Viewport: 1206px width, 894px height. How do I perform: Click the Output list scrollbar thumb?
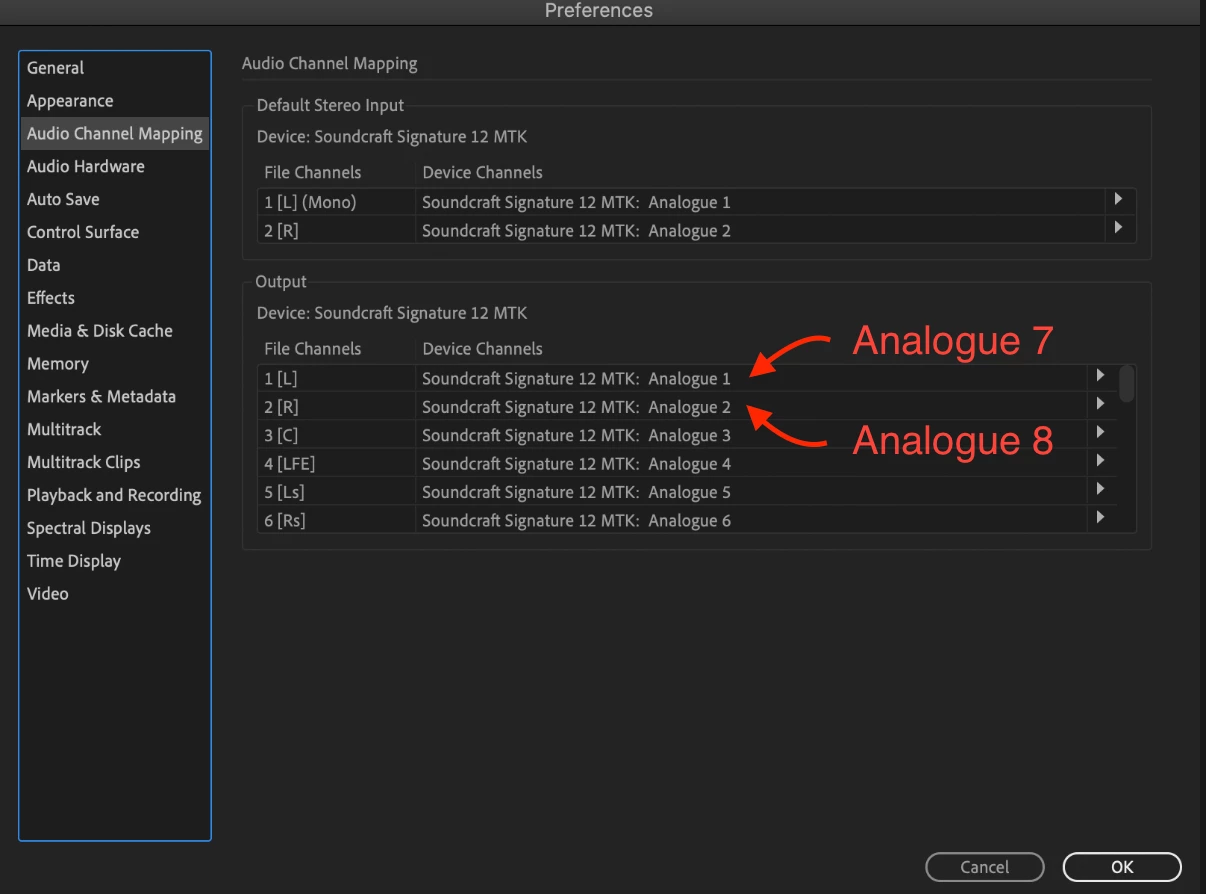point(1127,384)
